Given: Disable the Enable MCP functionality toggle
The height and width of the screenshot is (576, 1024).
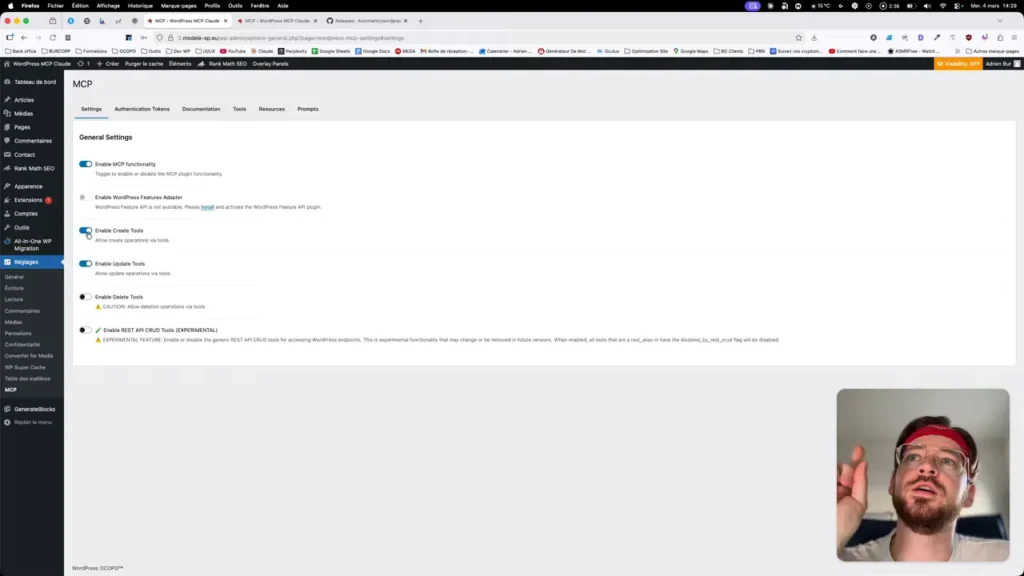Looking at the screenshot, I should (x=86, y=164).
